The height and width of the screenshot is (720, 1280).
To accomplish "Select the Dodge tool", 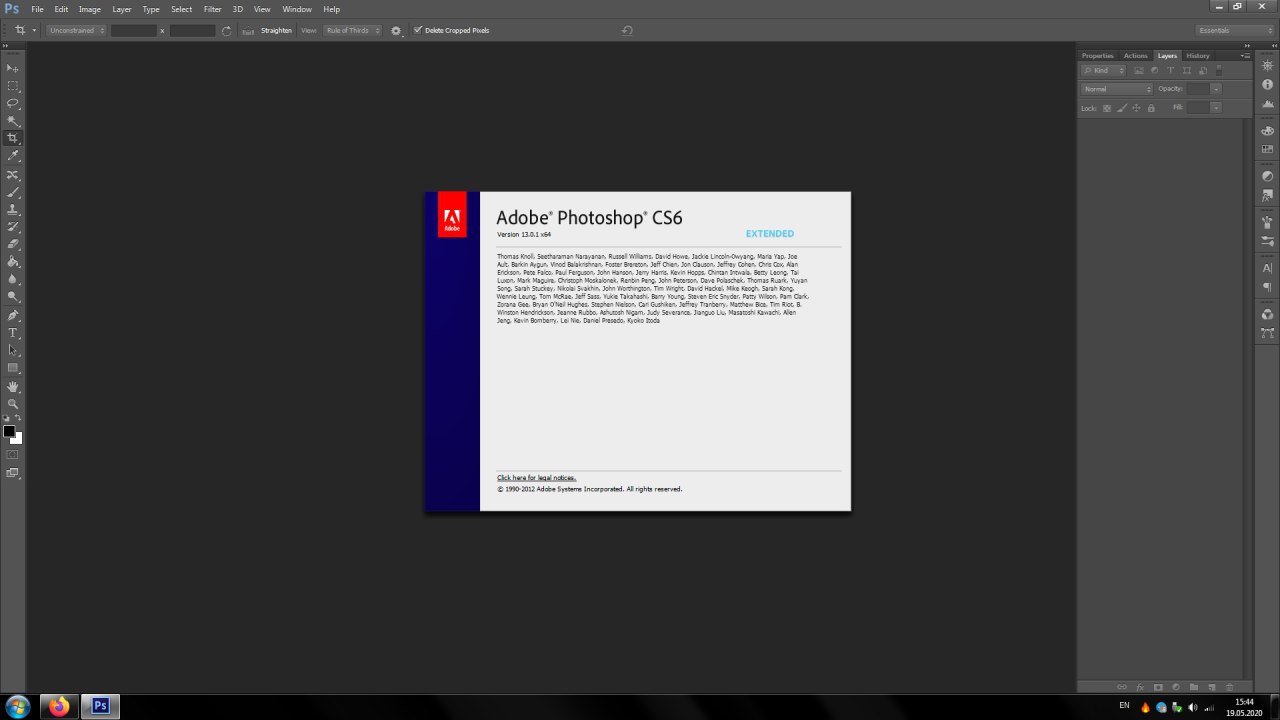I will (13, 297).
